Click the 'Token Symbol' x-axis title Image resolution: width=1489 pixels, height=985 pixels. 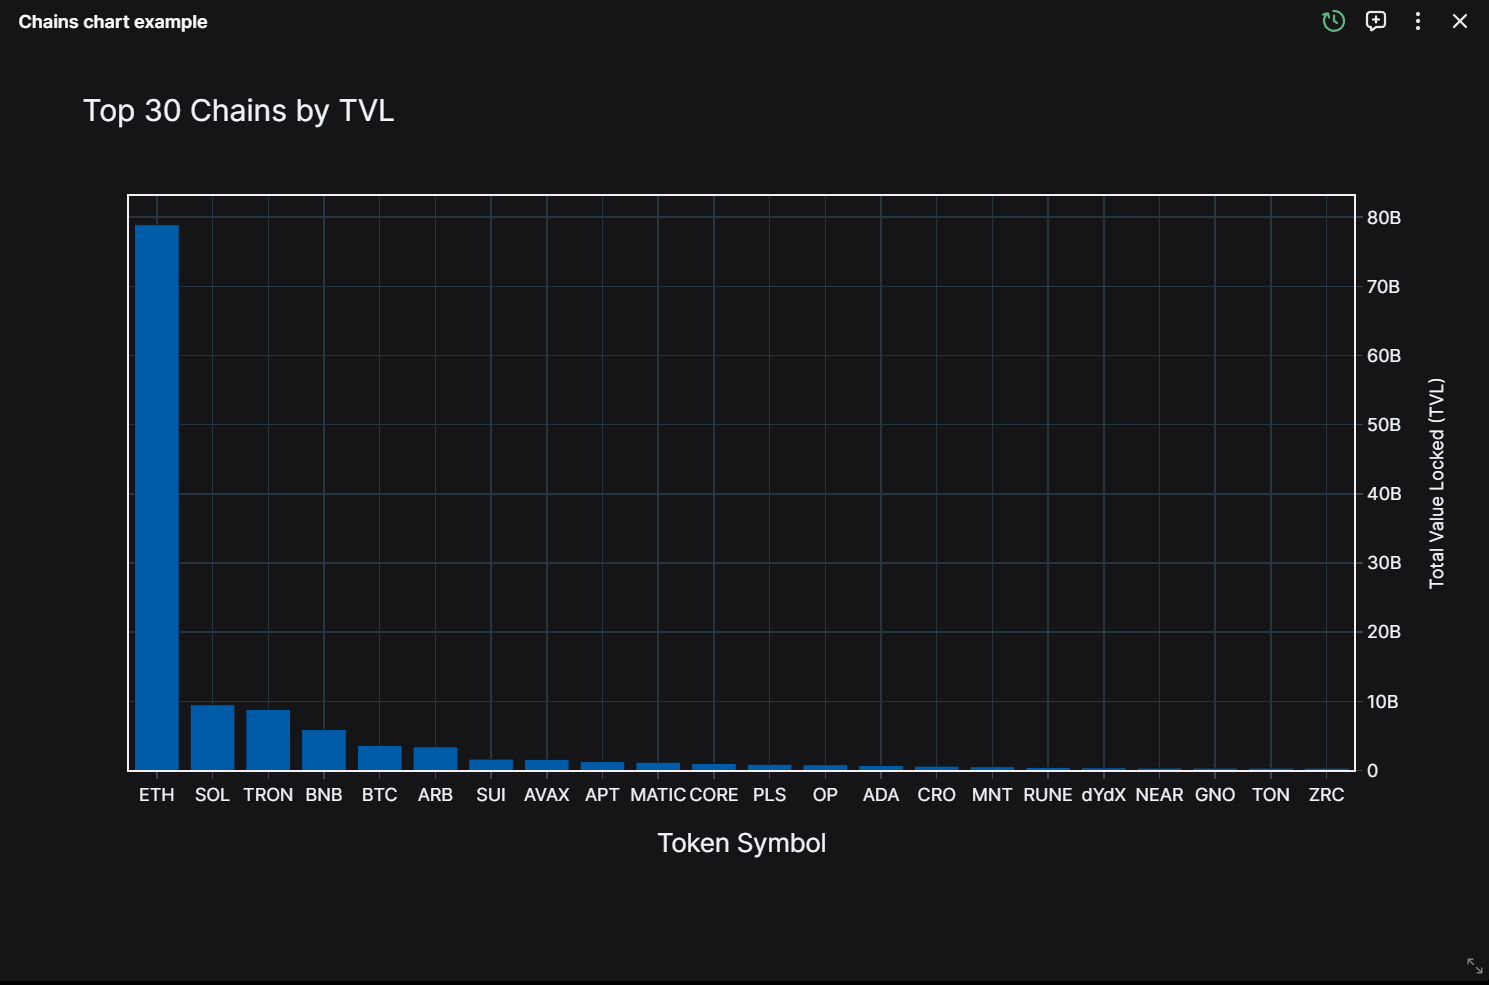(742, 843)
